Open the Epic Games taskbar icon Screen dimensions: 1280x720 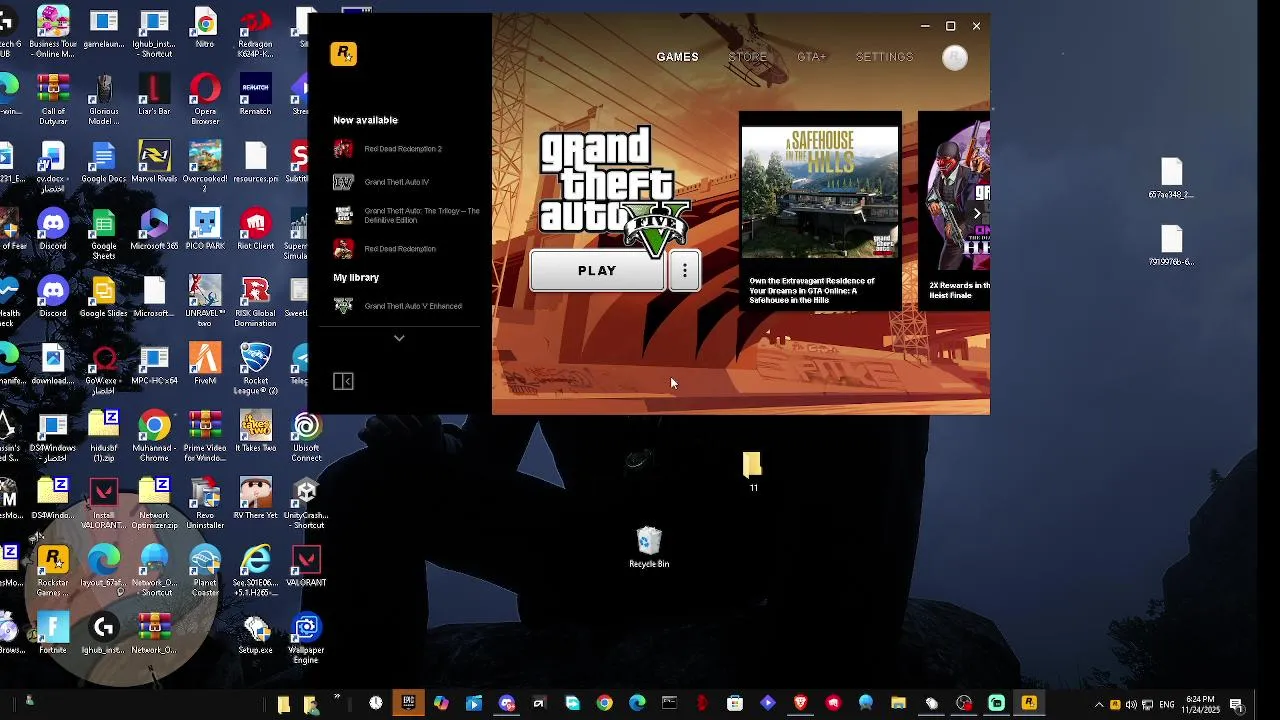(408, 703)
